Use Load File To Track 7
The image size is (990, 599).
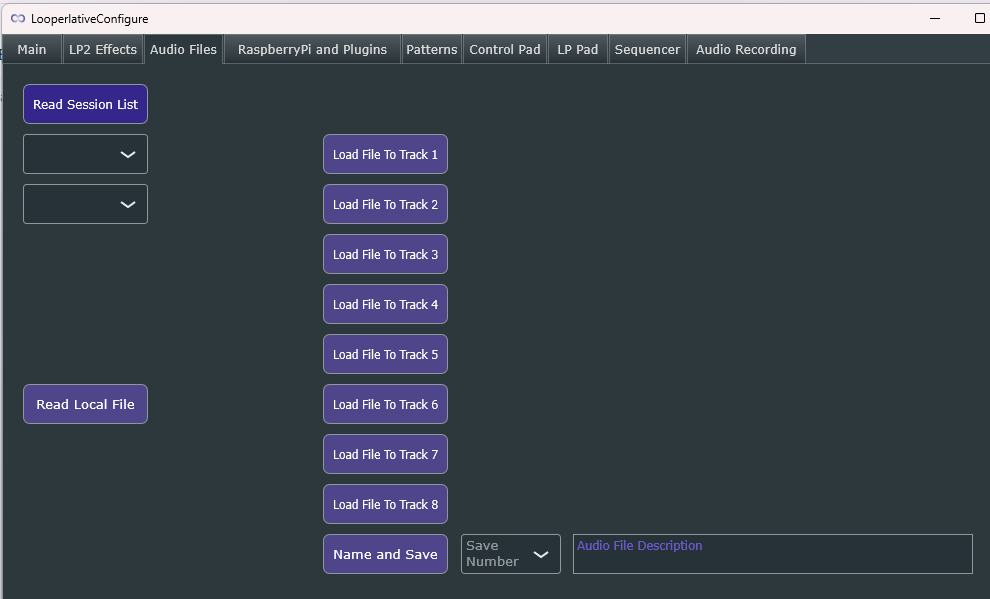[x=385, y=454]
